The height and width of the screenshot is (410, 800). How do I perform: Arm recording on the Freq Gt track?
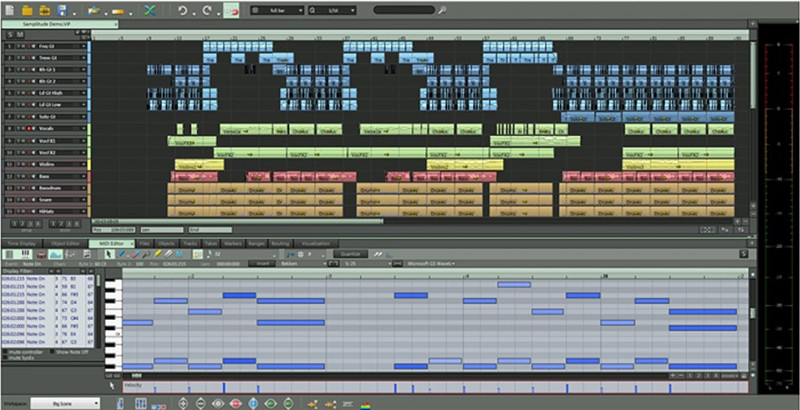point(29,46)
